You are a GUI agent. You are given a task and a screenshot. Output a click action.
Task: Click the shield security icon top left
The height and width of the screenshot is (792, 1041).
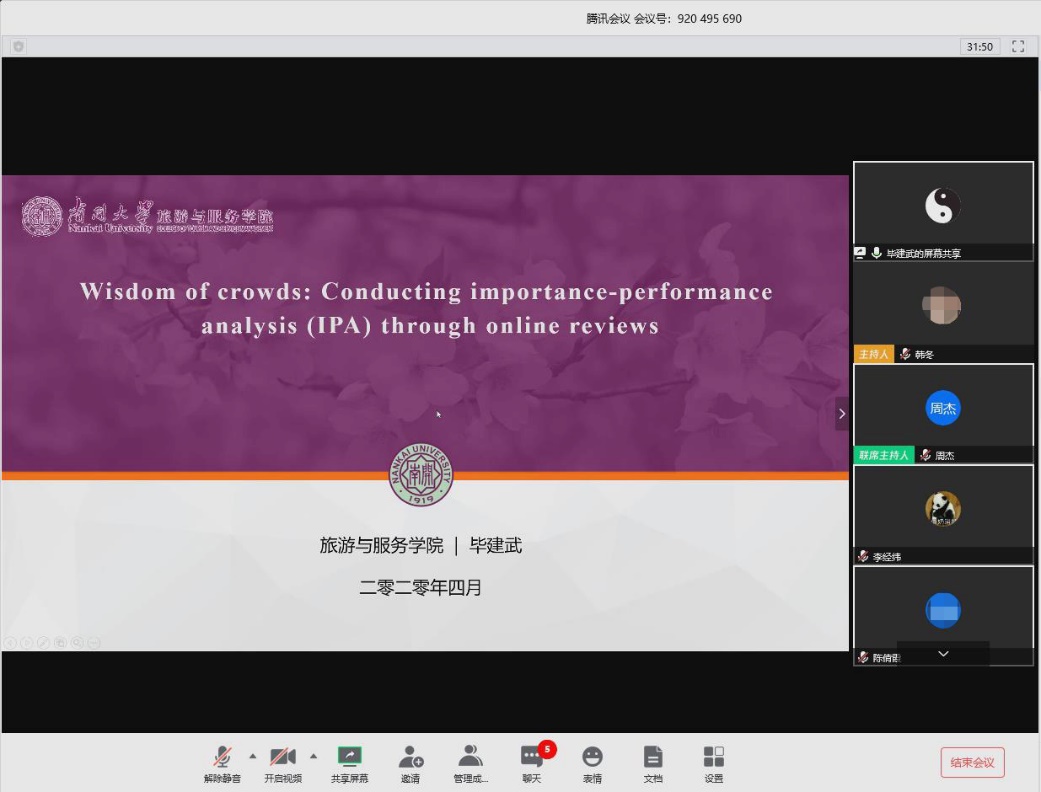(18, 46)
